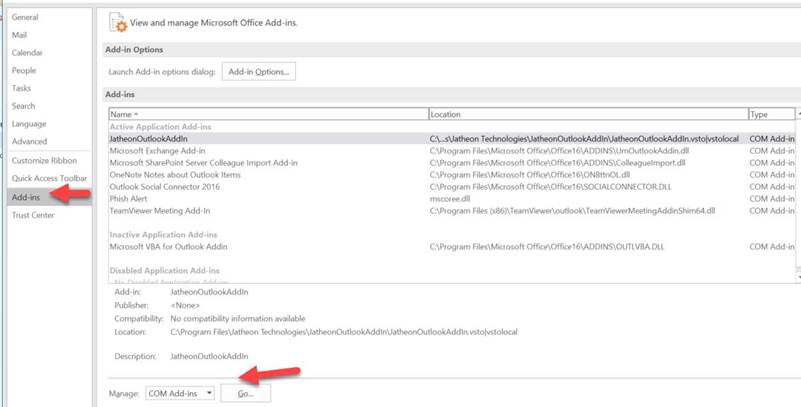
Task: Select the Add-ins category
Action: pos(50,197)
